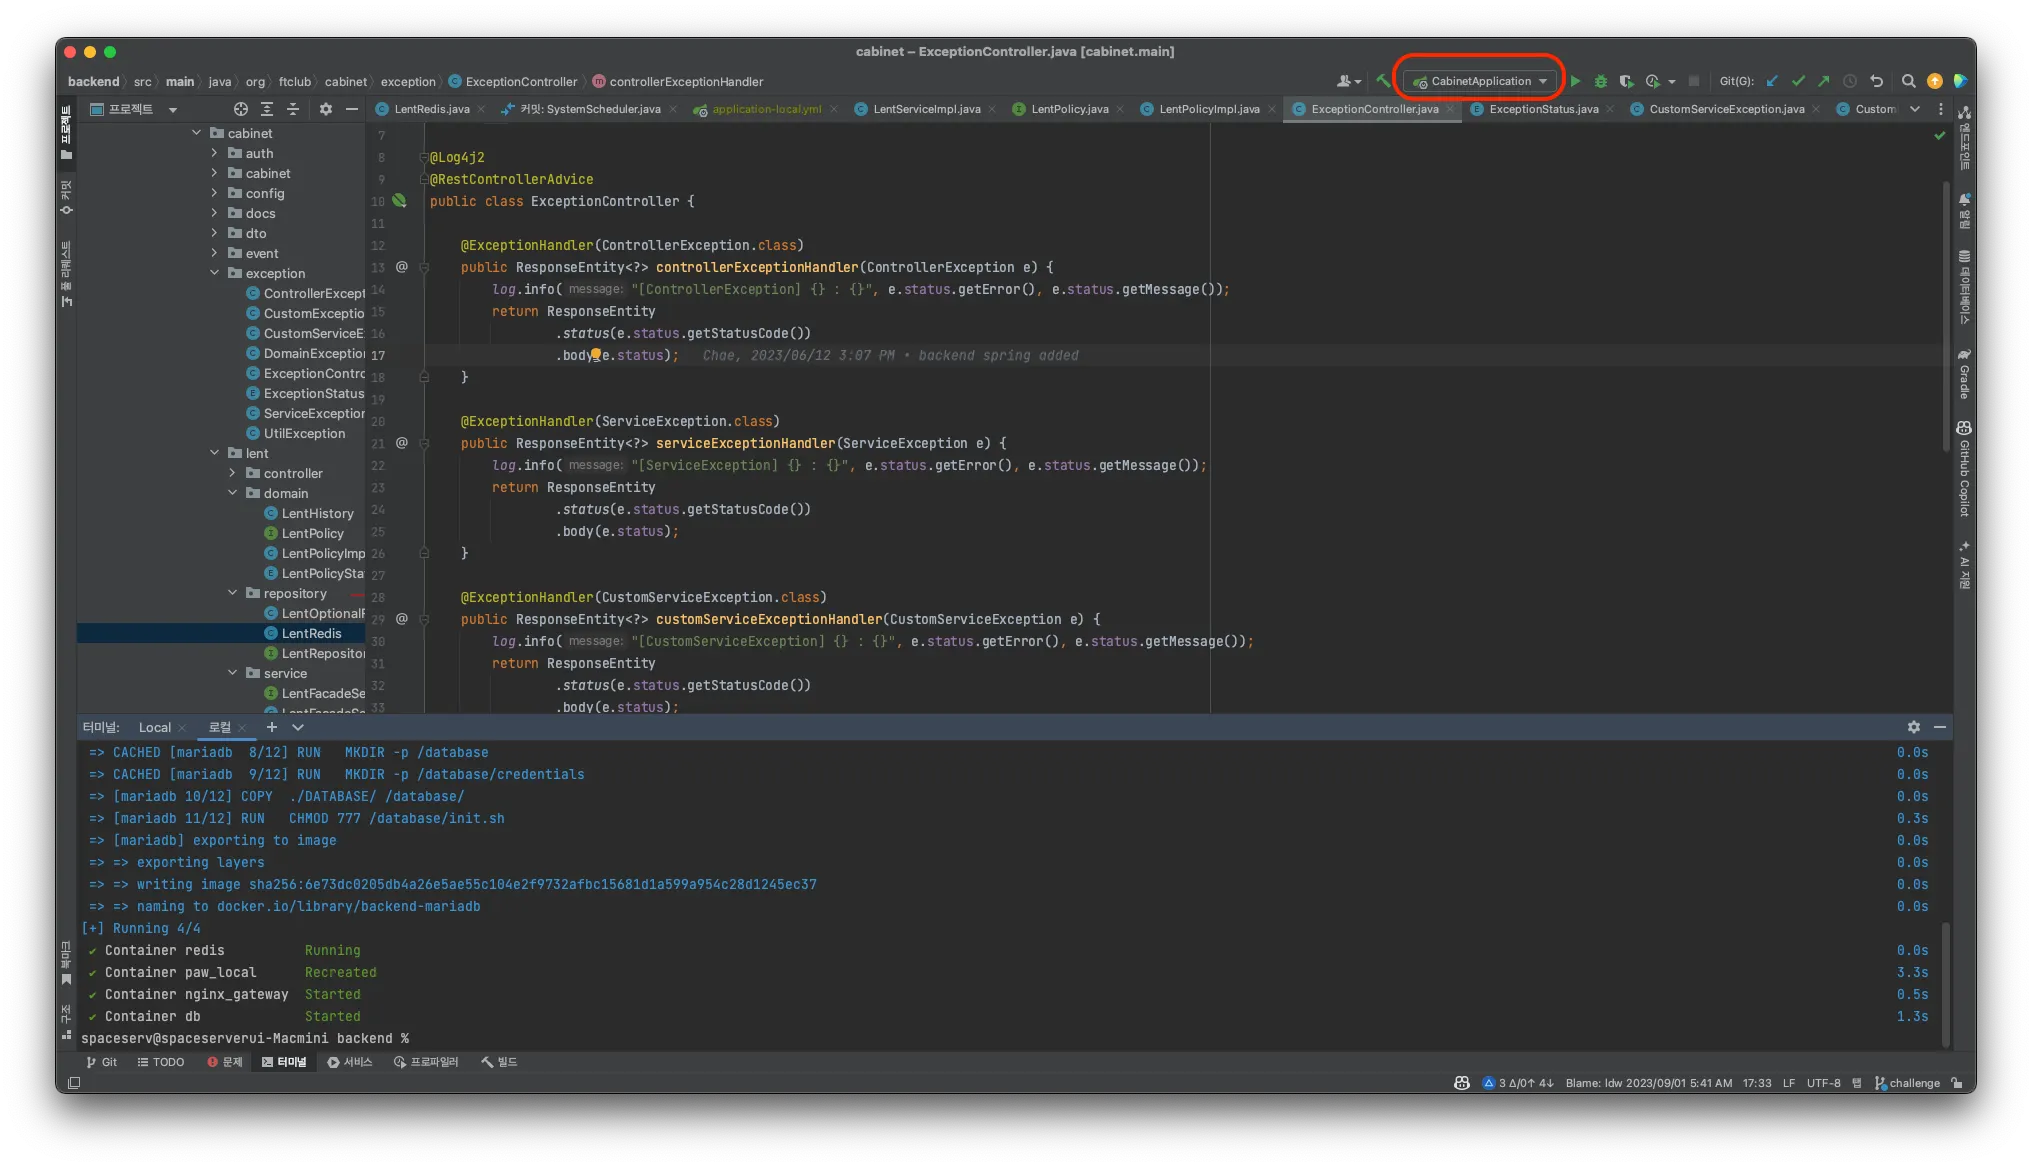This screenshot has width=2032, height=1167.
Task: Run CabinetApplication with the green play button
Action: click(x=1575, y=81)
